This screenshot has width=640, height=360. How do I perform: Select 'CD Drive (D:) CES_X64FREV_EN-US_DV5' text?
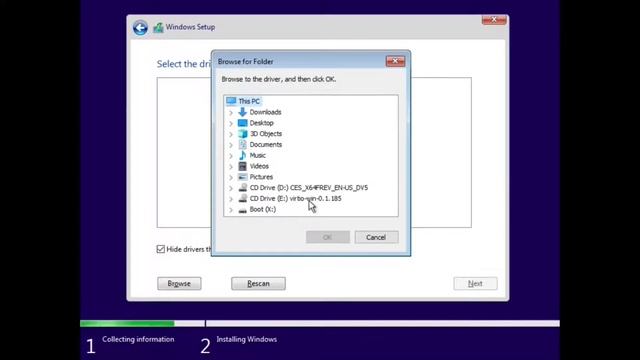(x=309, y=188)
